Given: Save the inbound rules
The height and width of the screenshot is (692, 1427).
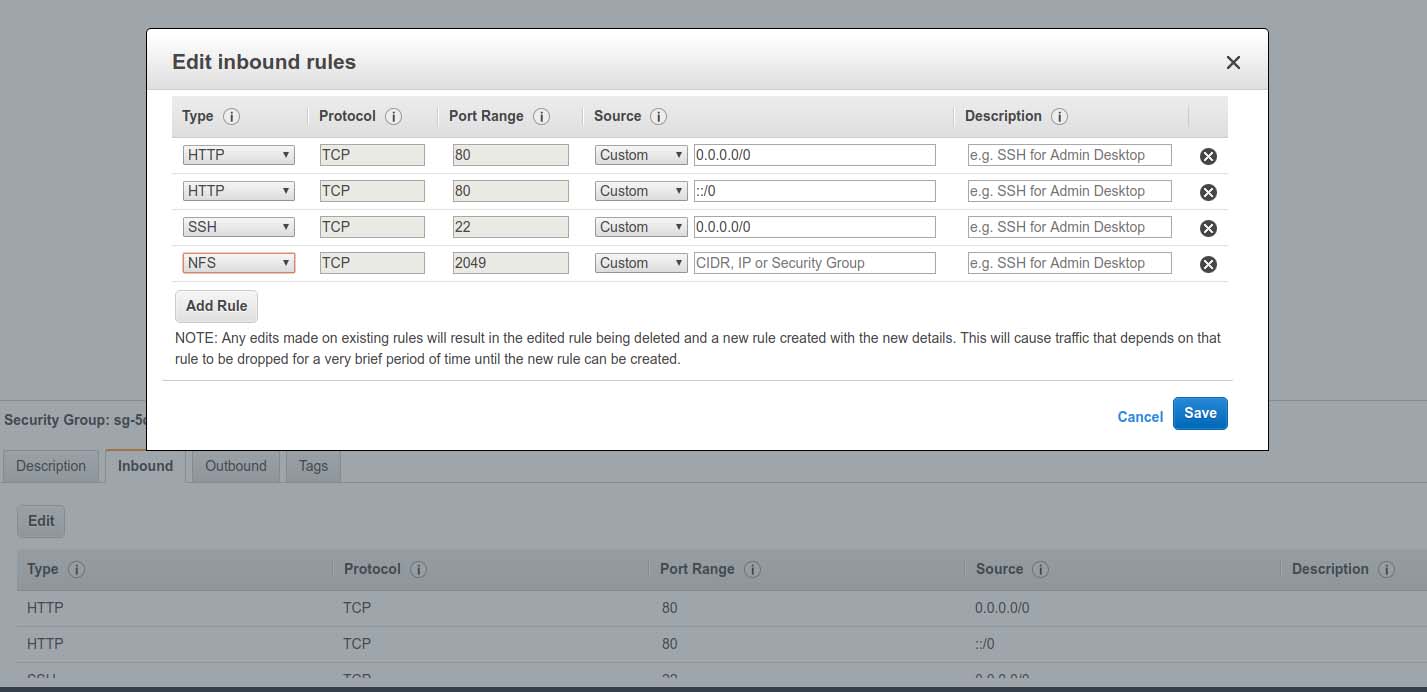Looking at the screenshot, I should point(1200,413).
